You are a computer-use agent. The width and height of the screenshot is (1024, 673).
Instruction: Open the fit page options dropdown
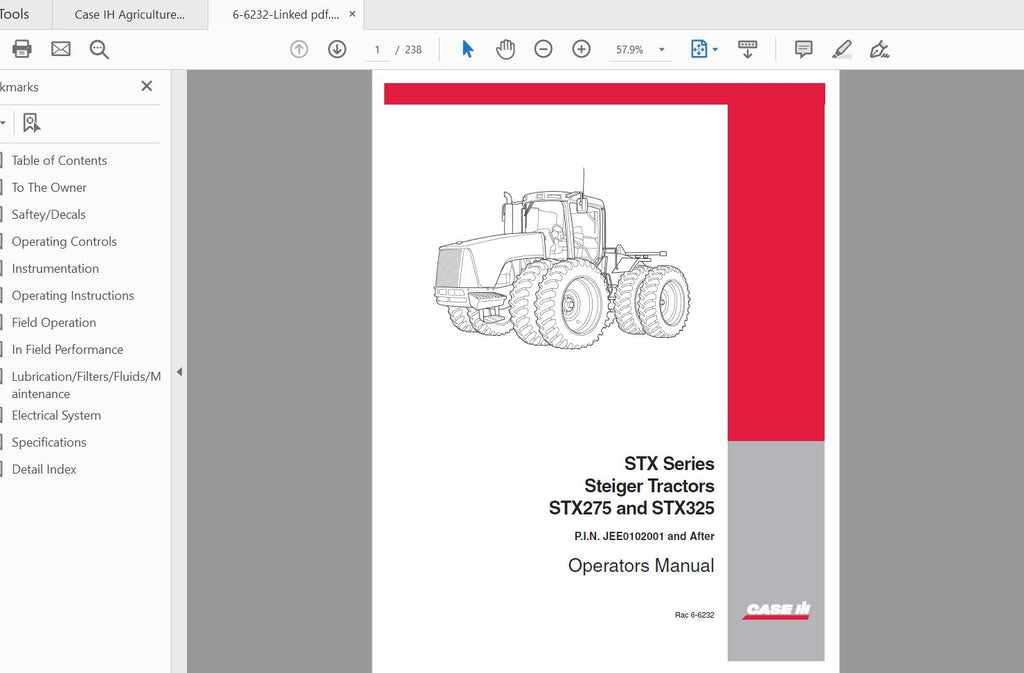pos(715,50)
